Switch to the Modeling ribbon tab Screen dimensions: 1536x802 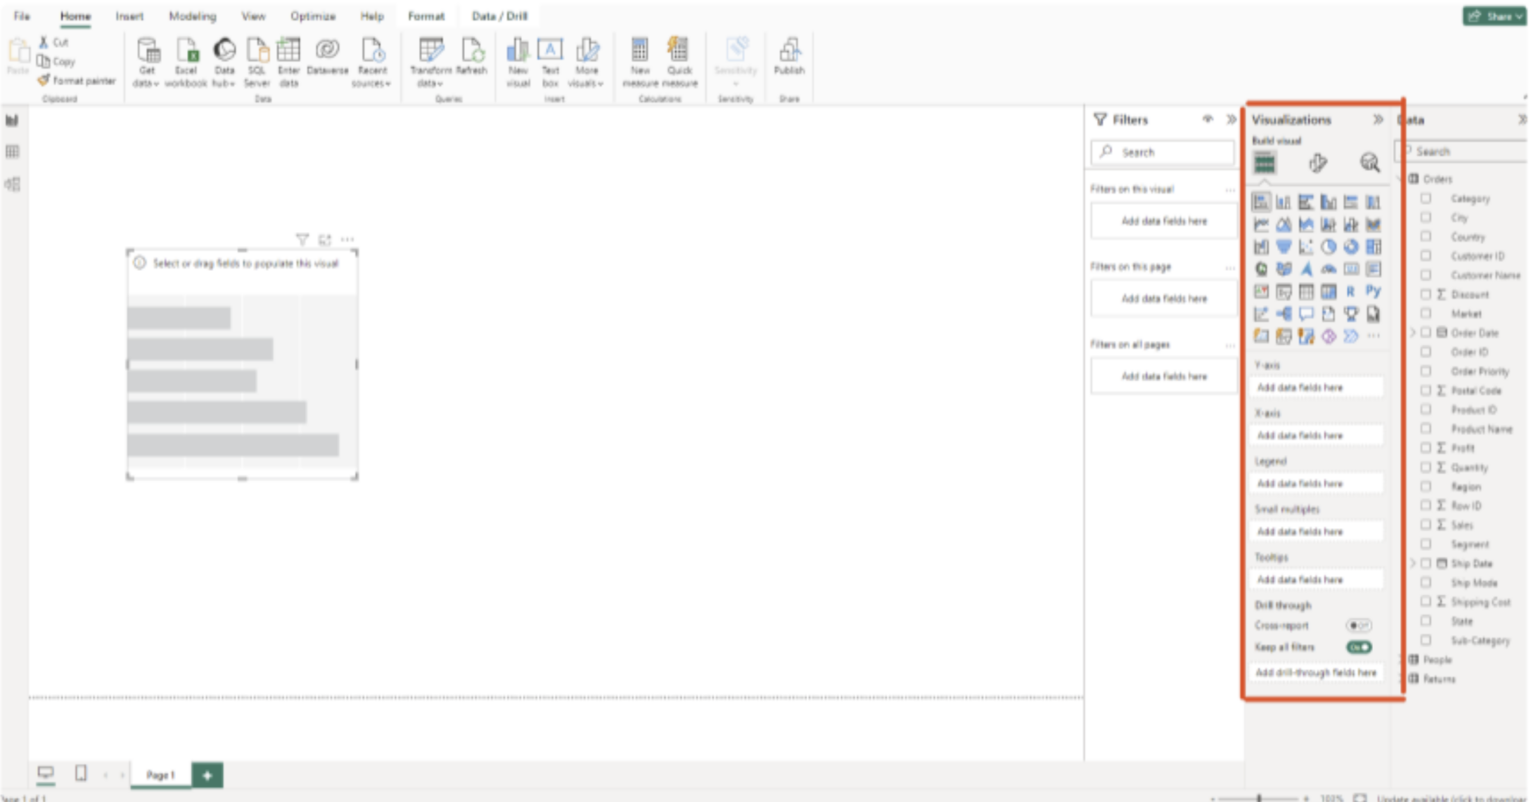tap(192, 15)
